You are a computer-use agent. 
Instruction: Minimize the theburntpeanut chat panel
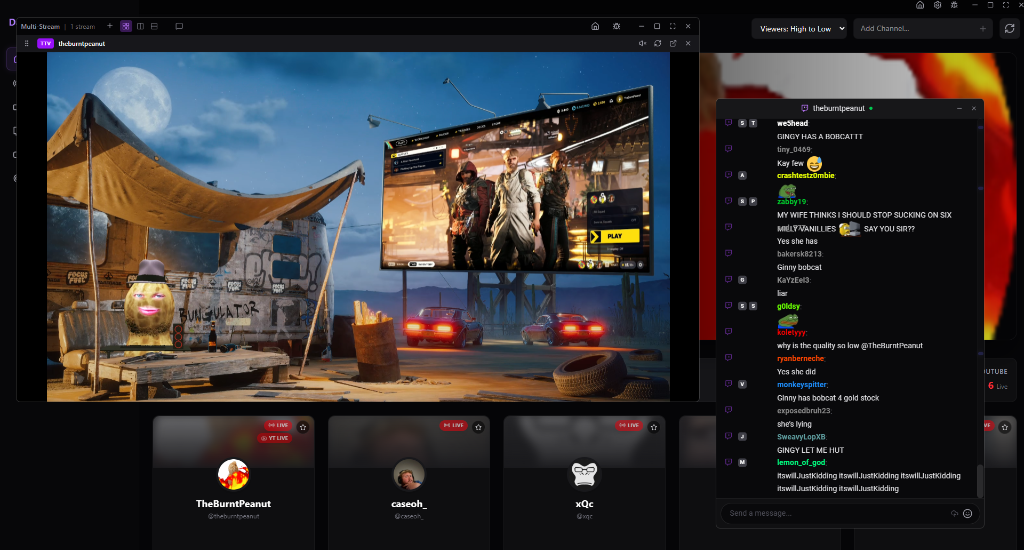click(959, 107)
